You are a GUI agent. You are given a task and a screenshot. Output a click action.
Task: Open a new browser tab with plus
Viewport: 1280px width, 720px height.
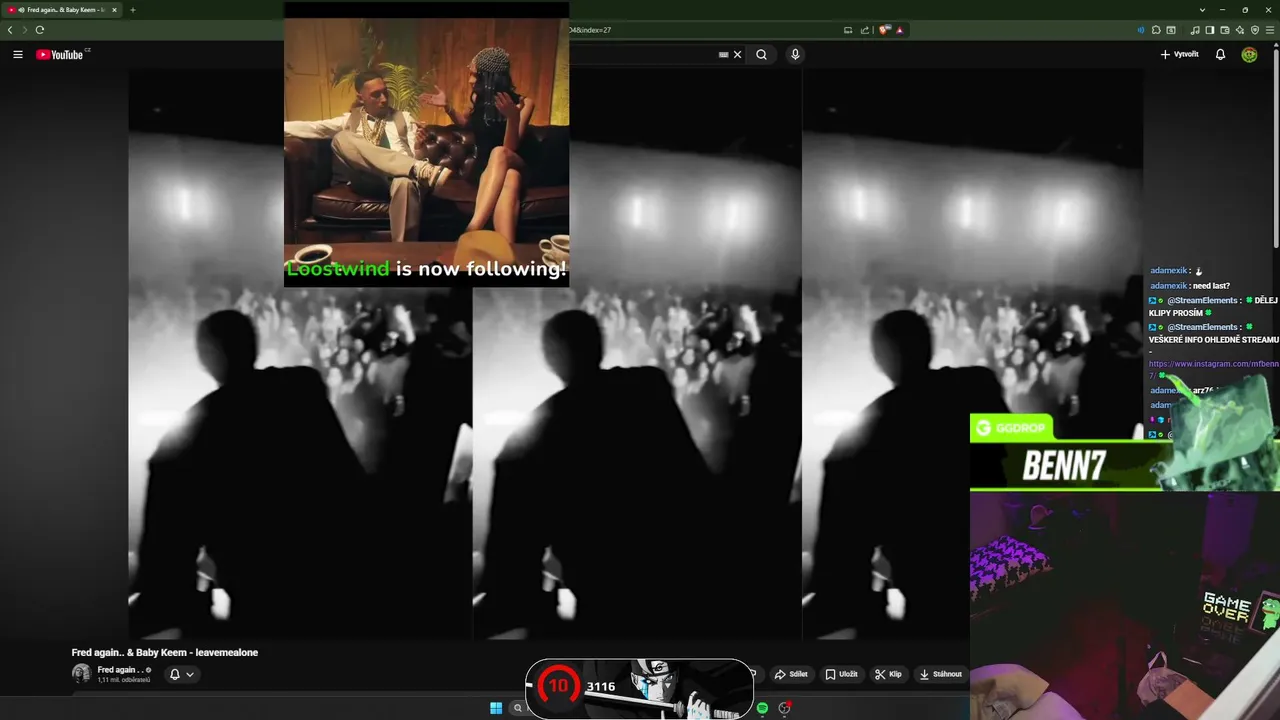[132, 10]
